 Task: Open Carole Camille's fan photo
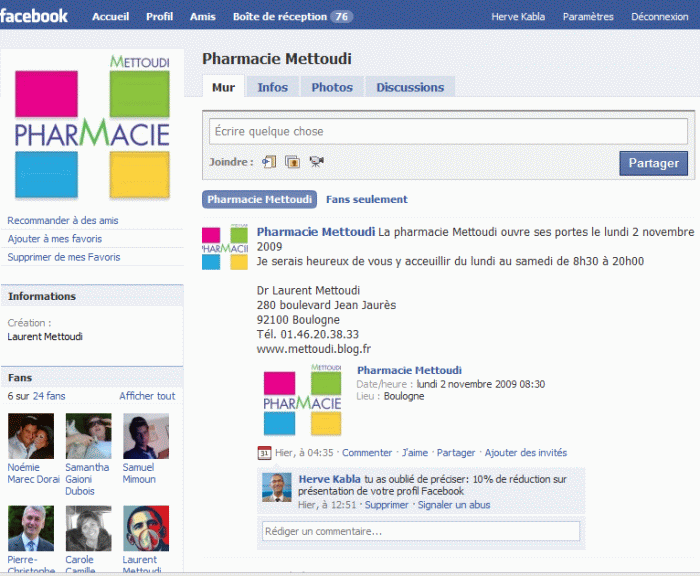pyautogui.click(x=88, y=528)
